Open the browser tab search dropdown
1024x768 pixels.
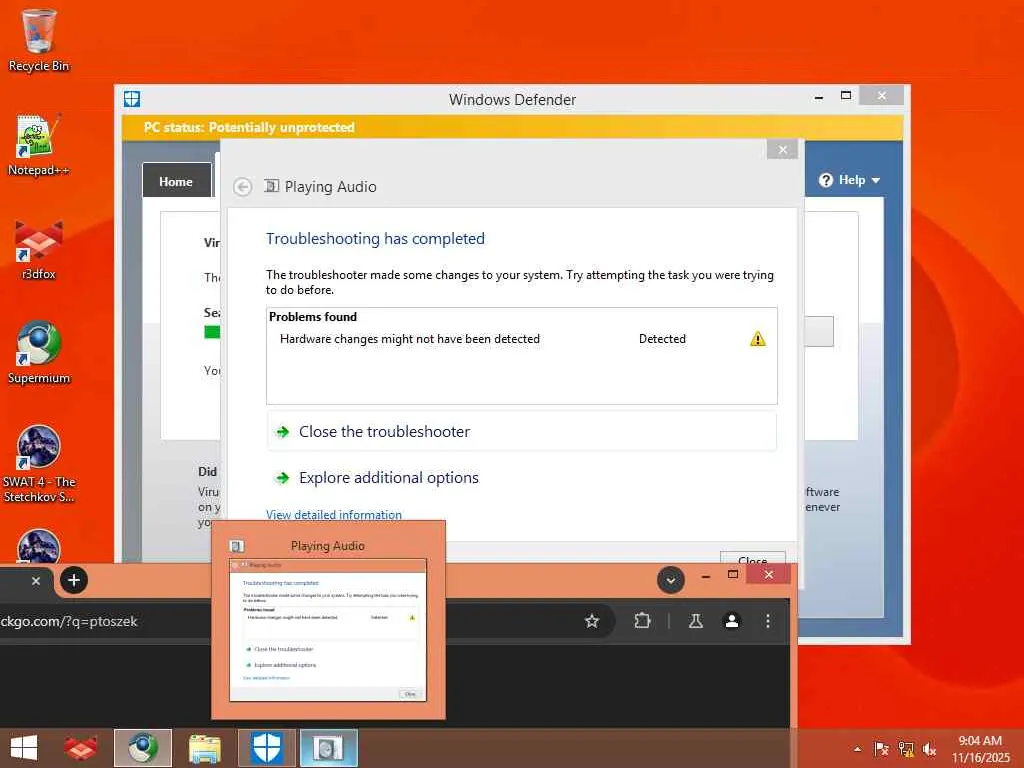pyautogui.click(x=671, y=580)
